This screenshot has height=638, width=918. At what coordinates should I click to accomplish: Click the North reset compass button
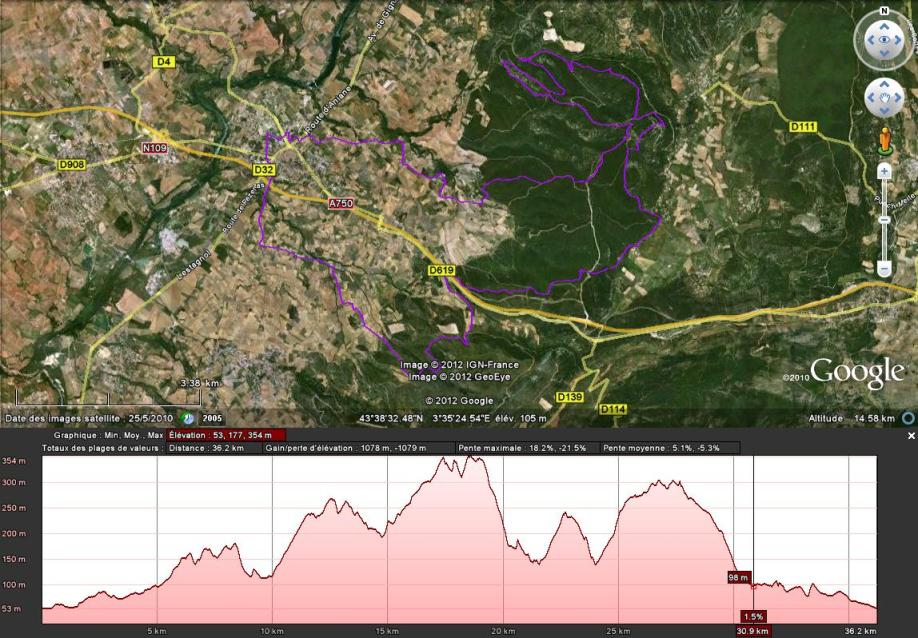(x=884, y=10)
